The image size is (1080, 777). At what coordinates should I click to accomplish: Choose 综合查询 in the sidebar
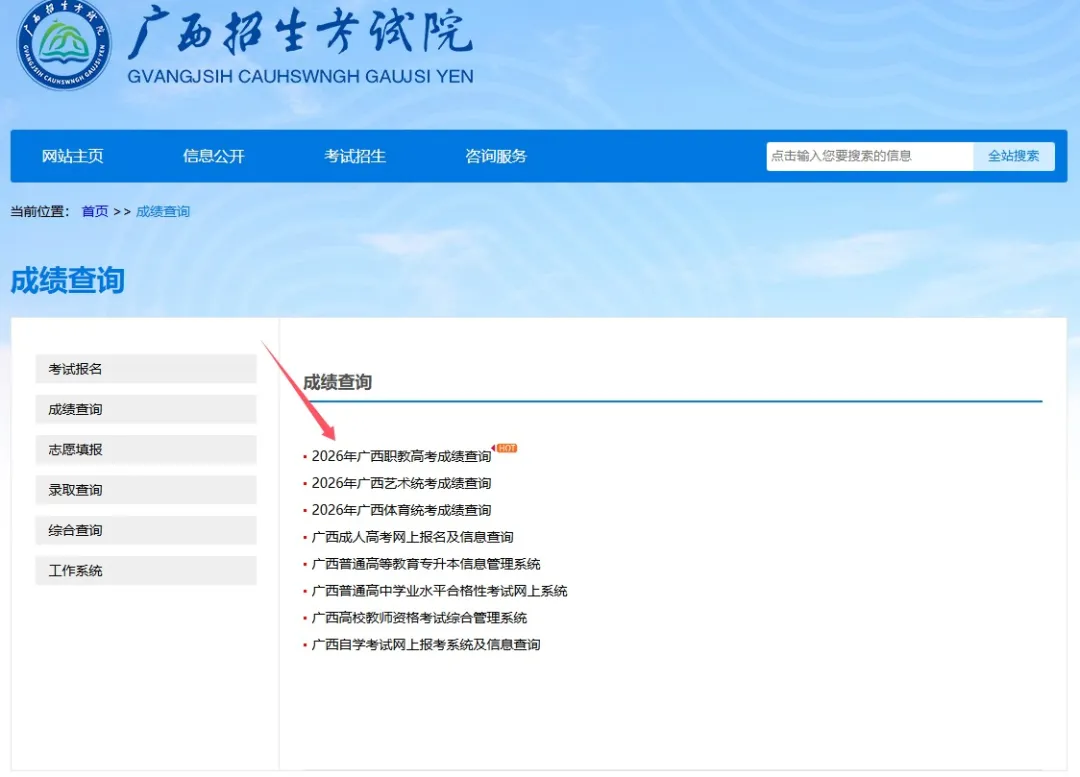coord(146,530)
